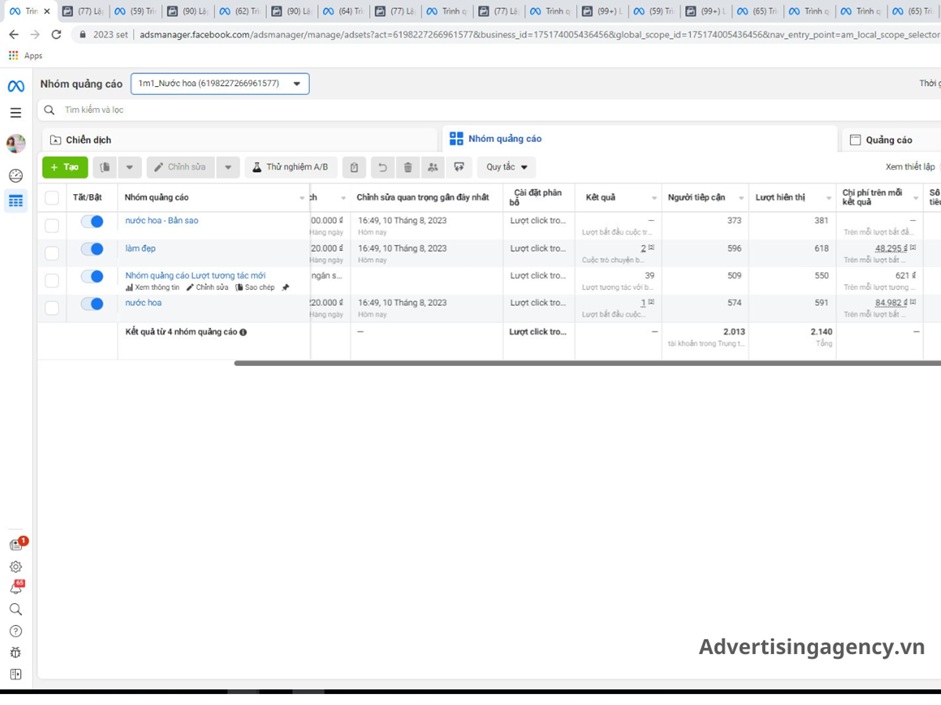This screenshot has height=705, width=941.
Task: Switch to the "Quảng cáo" tab
Action: 891,140
